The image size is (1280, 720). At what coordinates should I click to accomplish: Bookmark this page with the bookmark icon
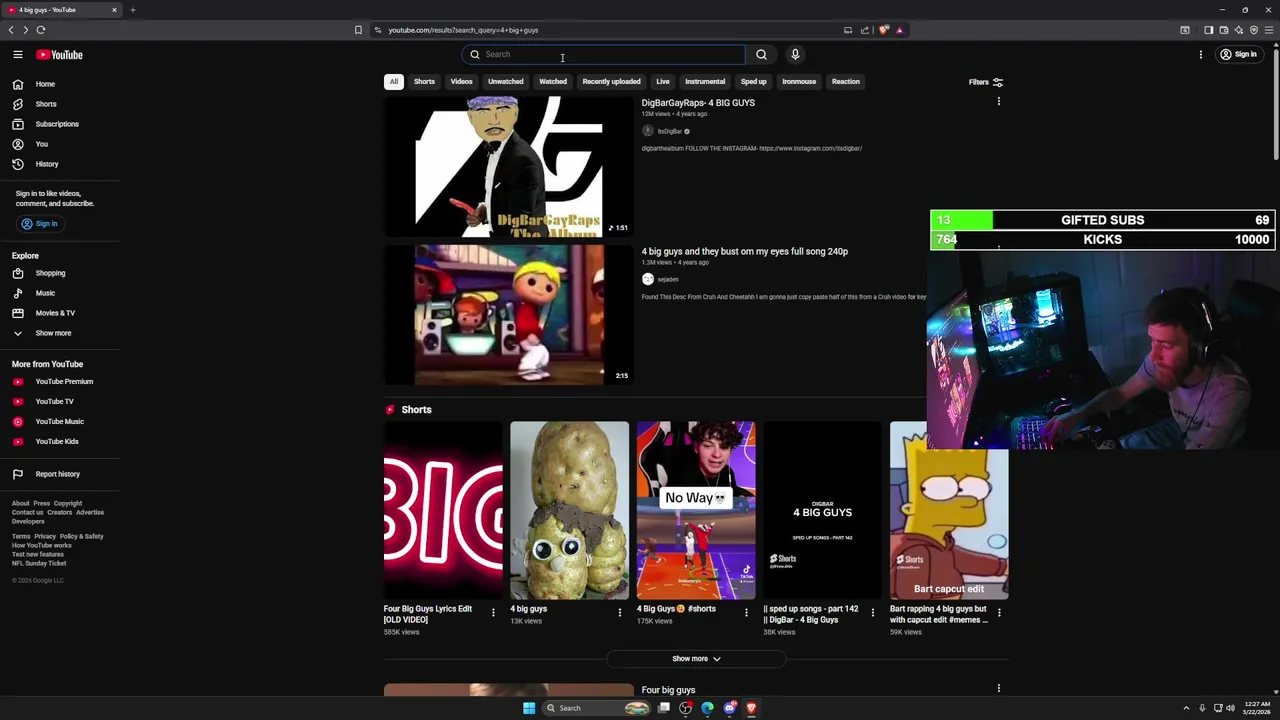click(358, 30)
